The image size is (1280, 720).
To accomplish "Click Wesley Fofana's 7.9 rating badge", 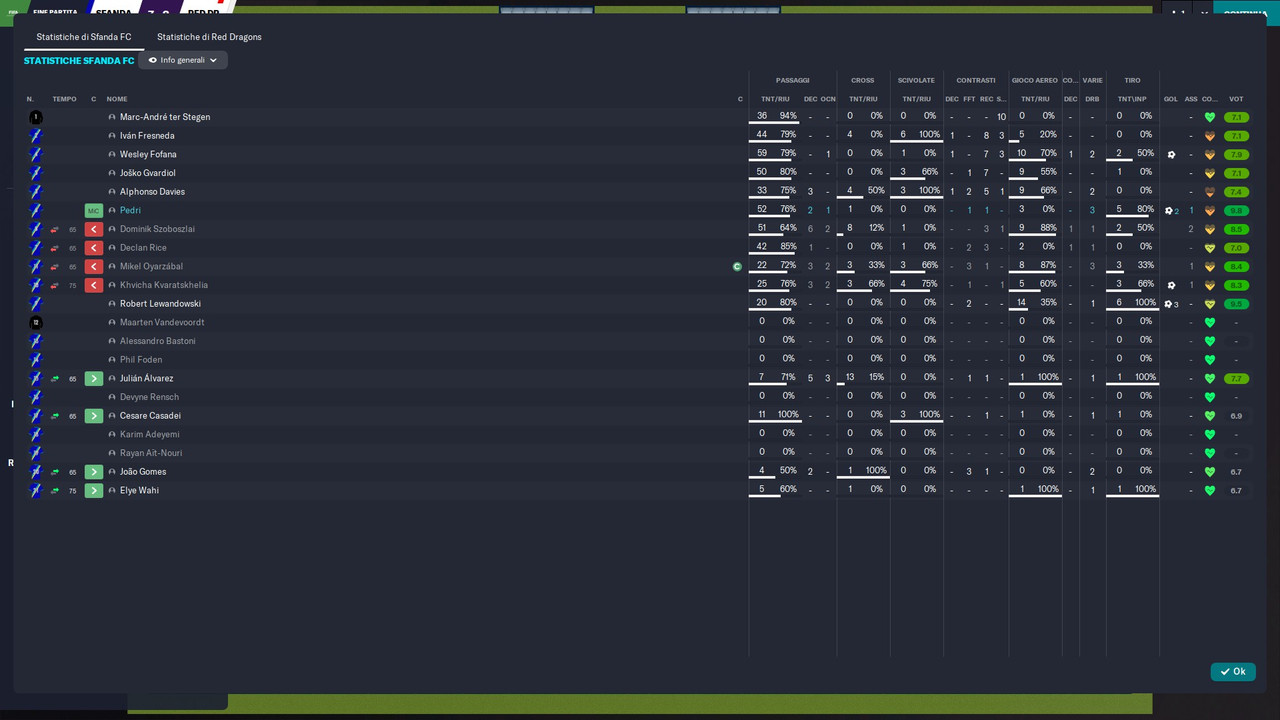I will [x=1236, y=155].
